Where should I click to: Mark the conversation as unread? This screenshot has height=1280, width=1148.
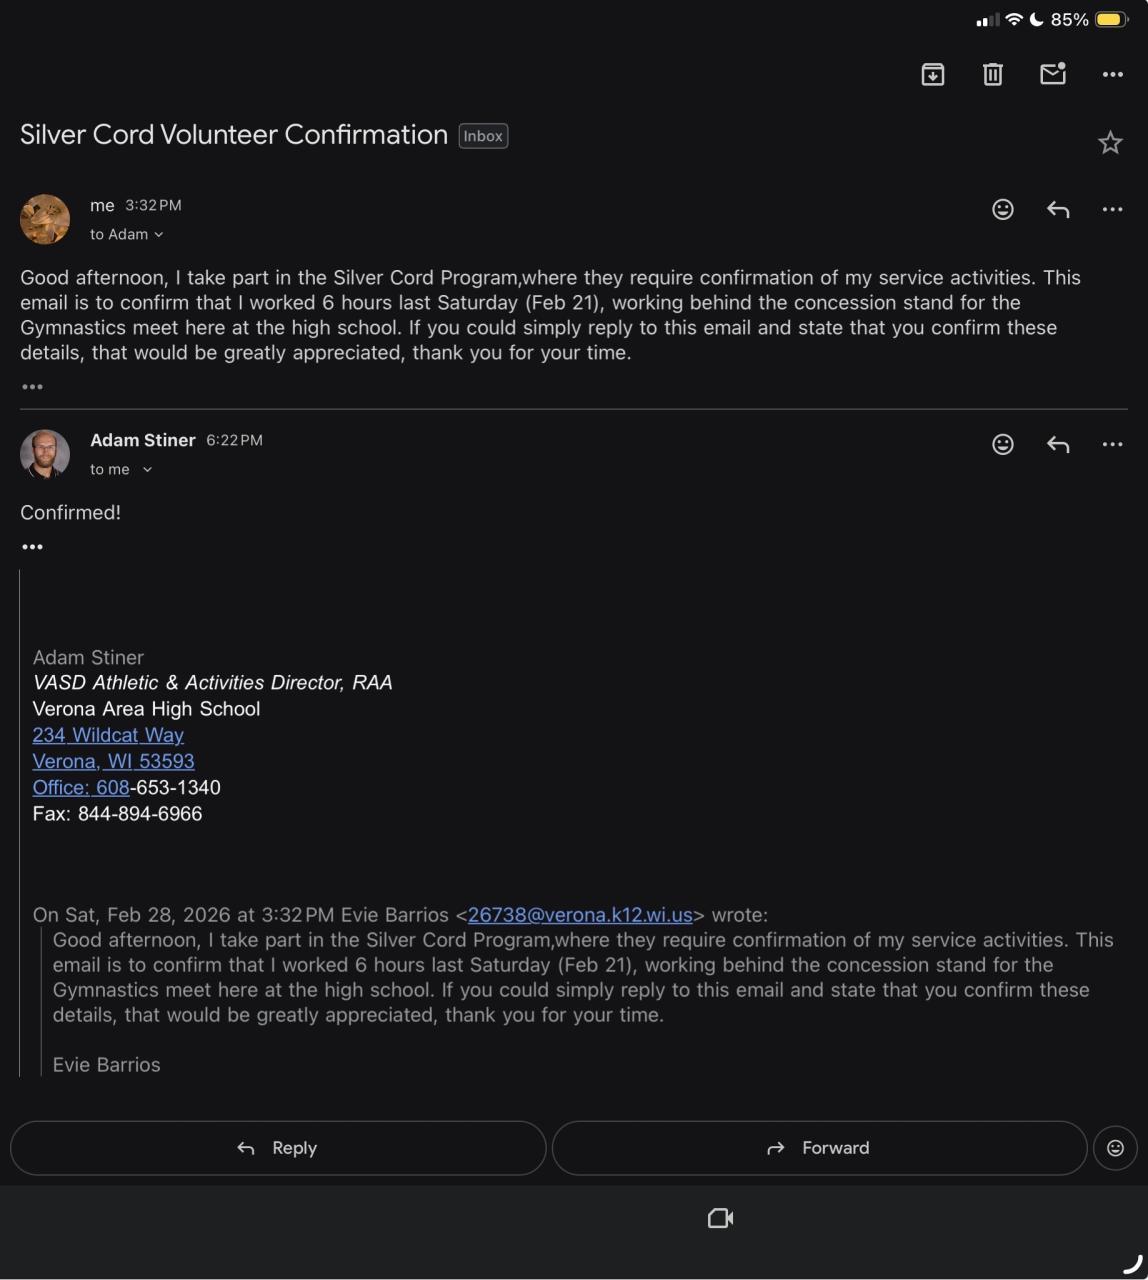(1052, 74)
